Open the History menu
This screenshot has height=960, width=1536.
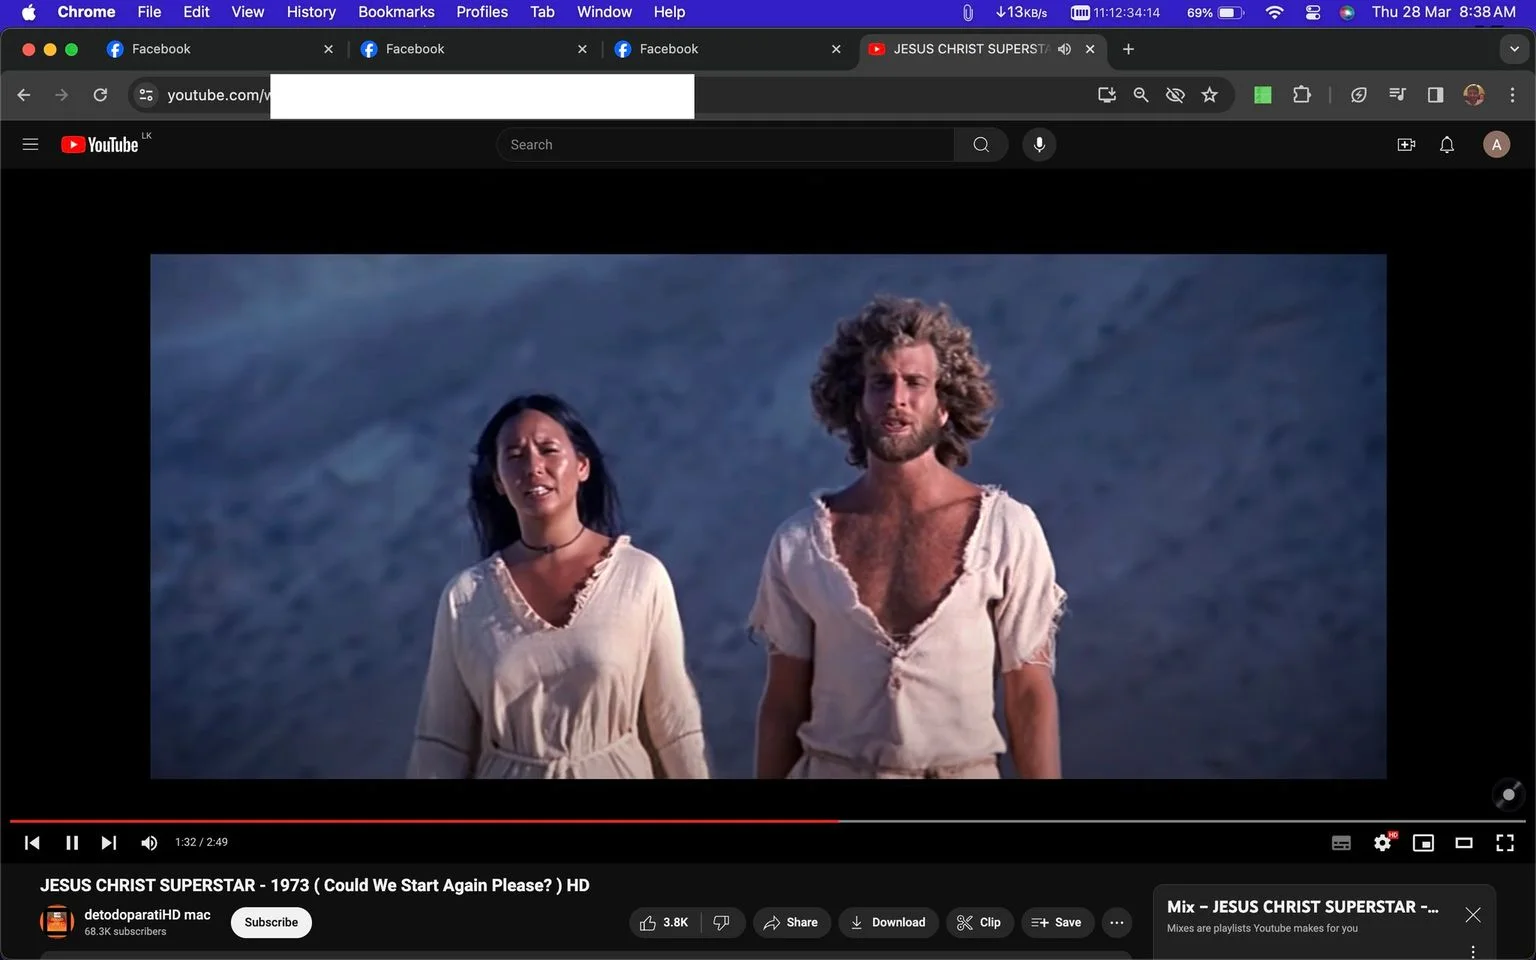click(x=311, y=12)
